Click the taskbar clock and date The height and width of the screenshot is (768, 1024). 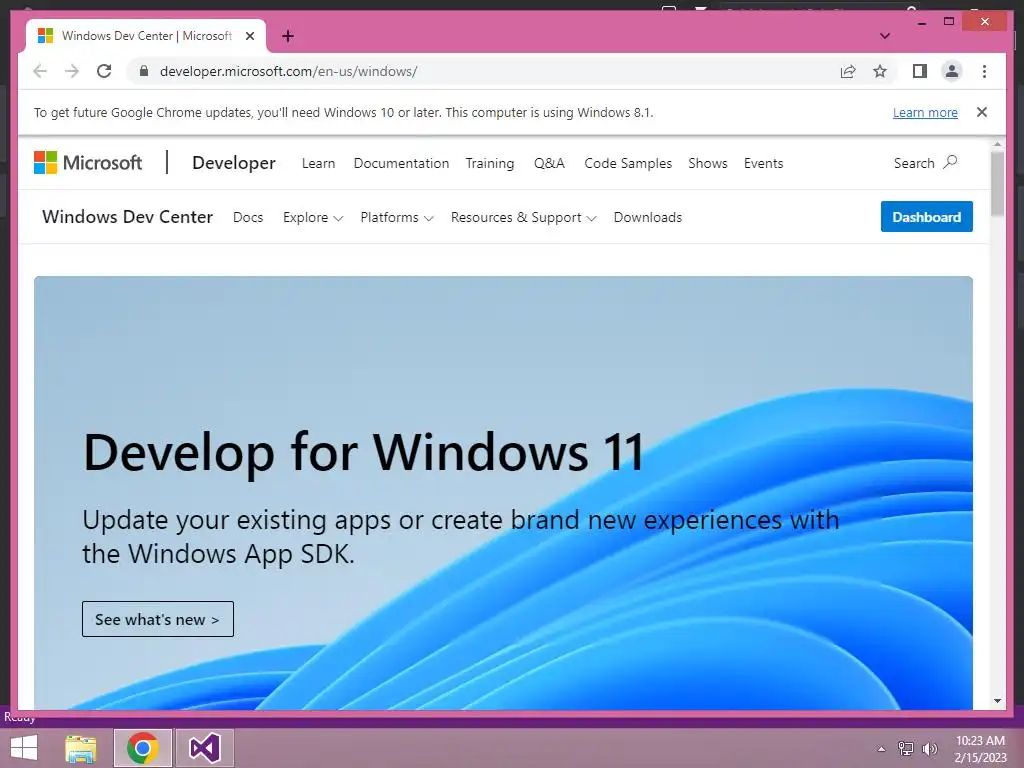pyautogui.click(x=980, y=749)
